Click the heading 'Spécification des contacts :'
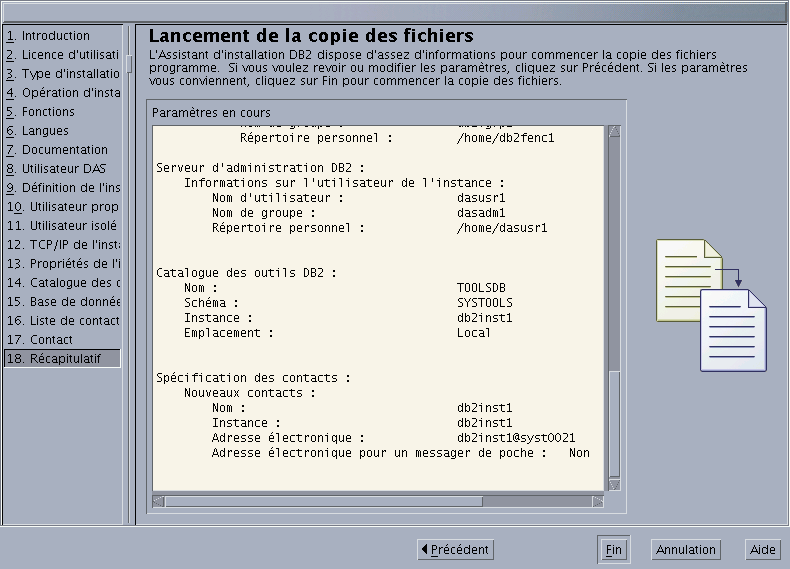Image resolution: width=790 pixels, height=569 pixels. [x=253, y=377]
